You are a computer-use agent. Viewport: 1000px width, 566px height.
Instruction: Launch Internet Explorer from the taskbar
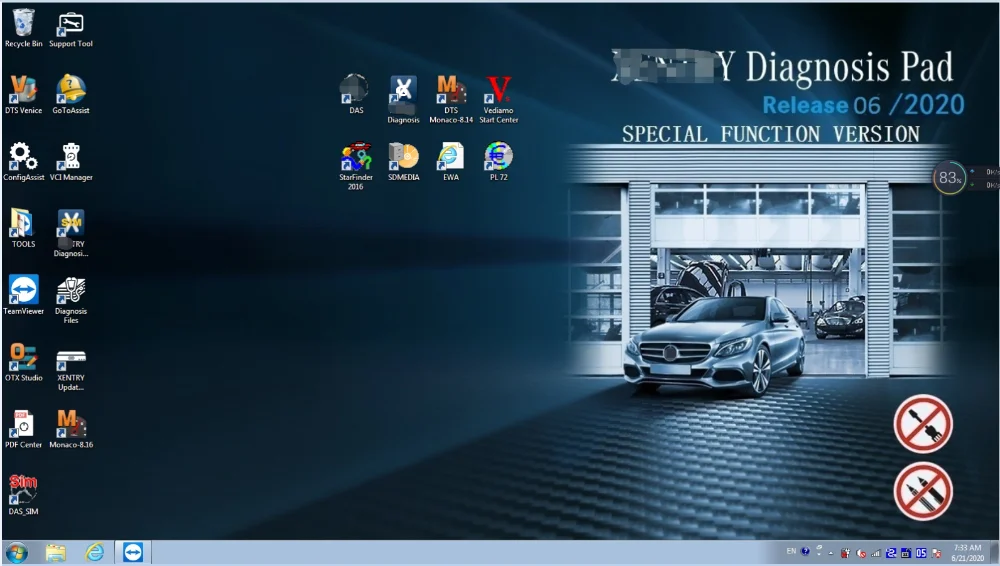coord(94,553)
